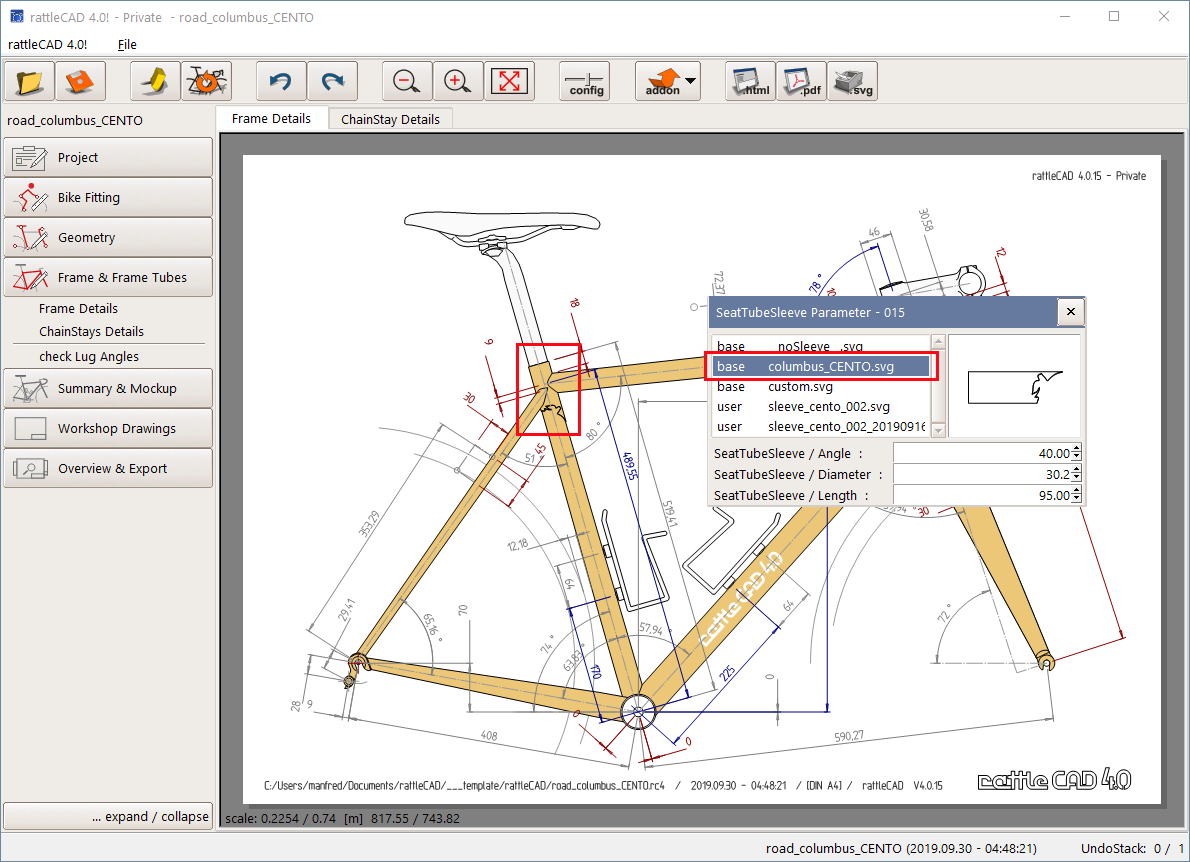Screen dimensions: 1190x862
Task: Switch to the ChainStay Details tab
Action: pos(390,119)
